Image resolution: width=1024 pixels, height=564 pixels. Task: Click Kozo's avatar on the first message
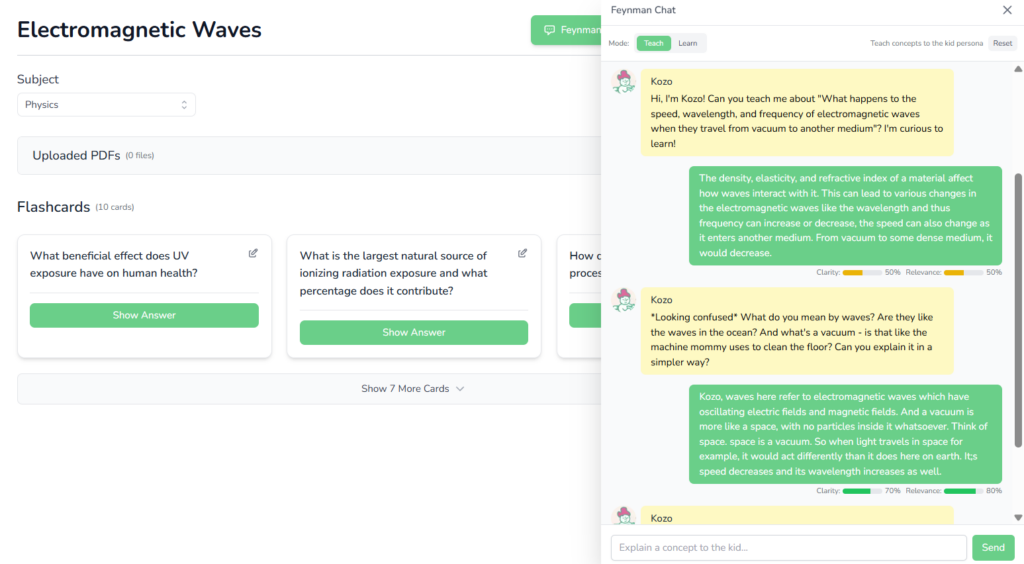[x=625, y=82]
